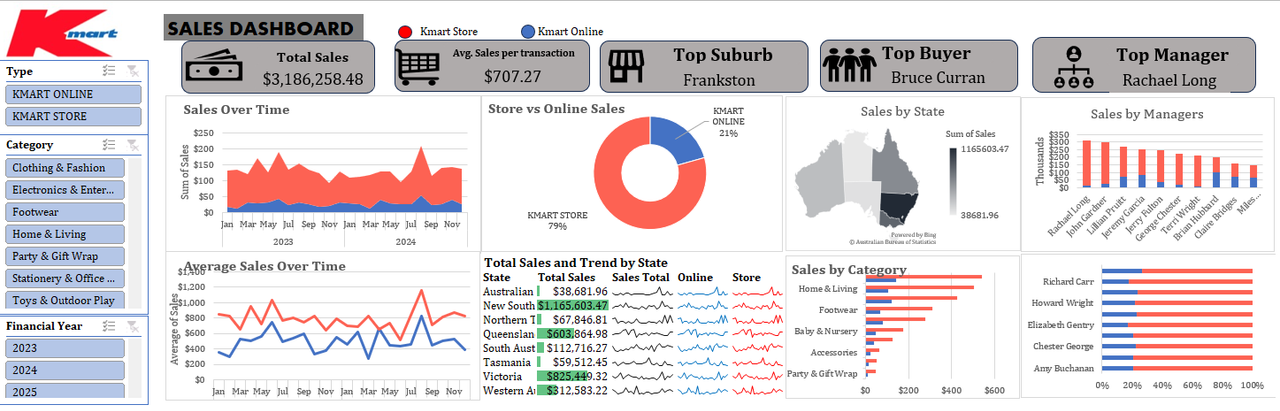The image size is (1280, 411).
Task: Click the Sales by Category chart title
Action: pos(849,269)
